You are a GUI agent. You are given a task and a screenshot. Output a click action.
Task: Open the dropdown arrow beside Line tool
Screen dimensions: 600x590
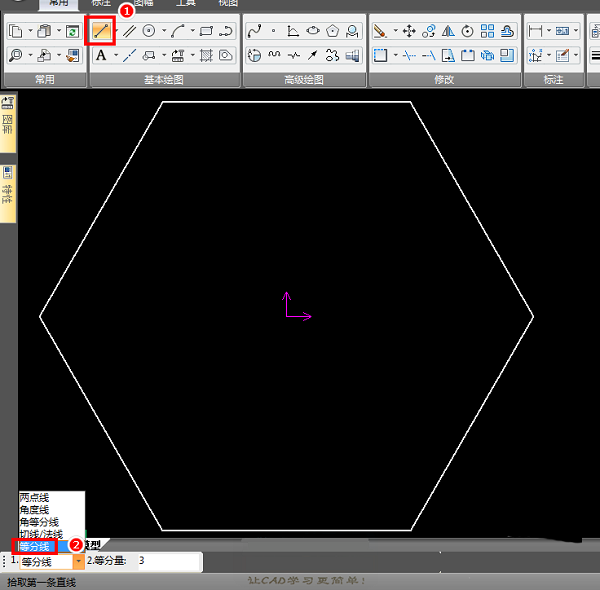pyautogui.click(x=115, y=31)
